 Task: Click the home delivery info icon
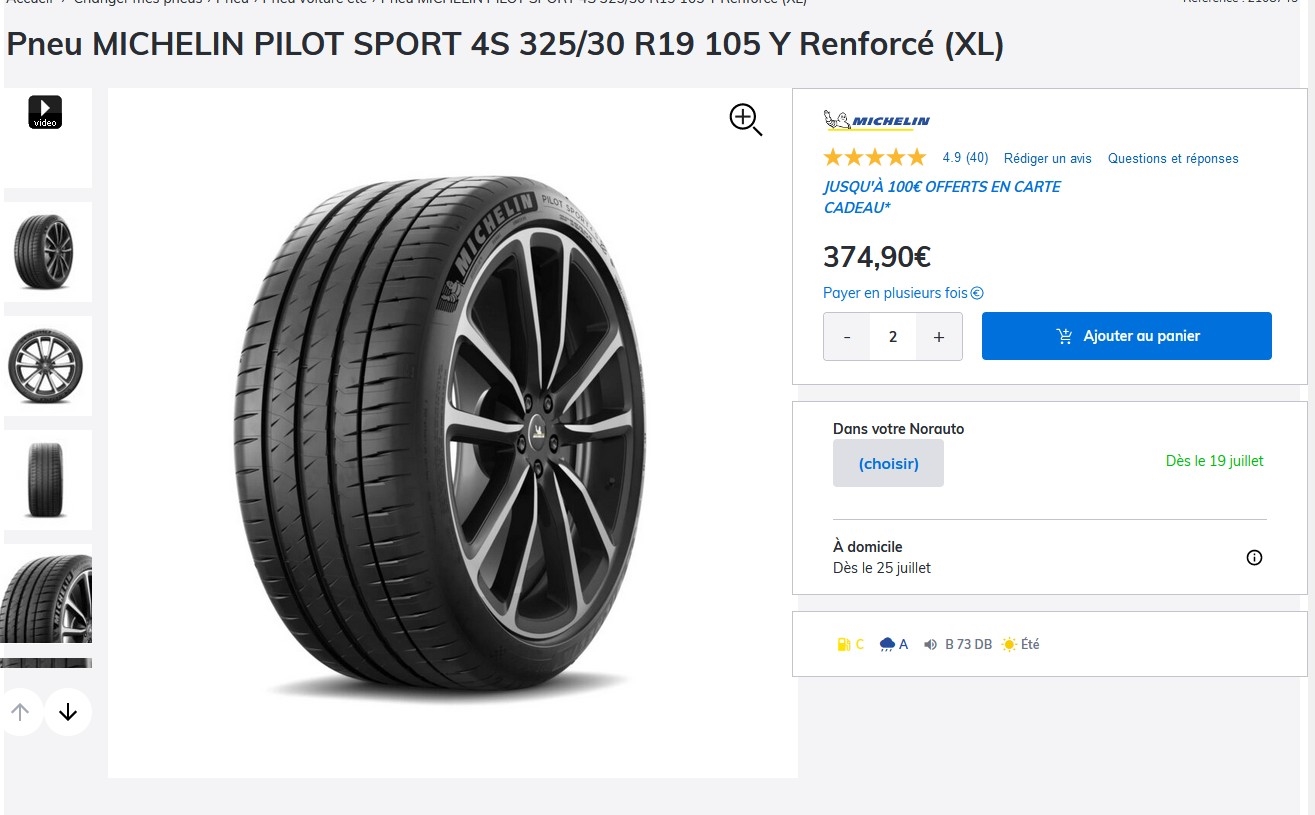point(1254,557)
